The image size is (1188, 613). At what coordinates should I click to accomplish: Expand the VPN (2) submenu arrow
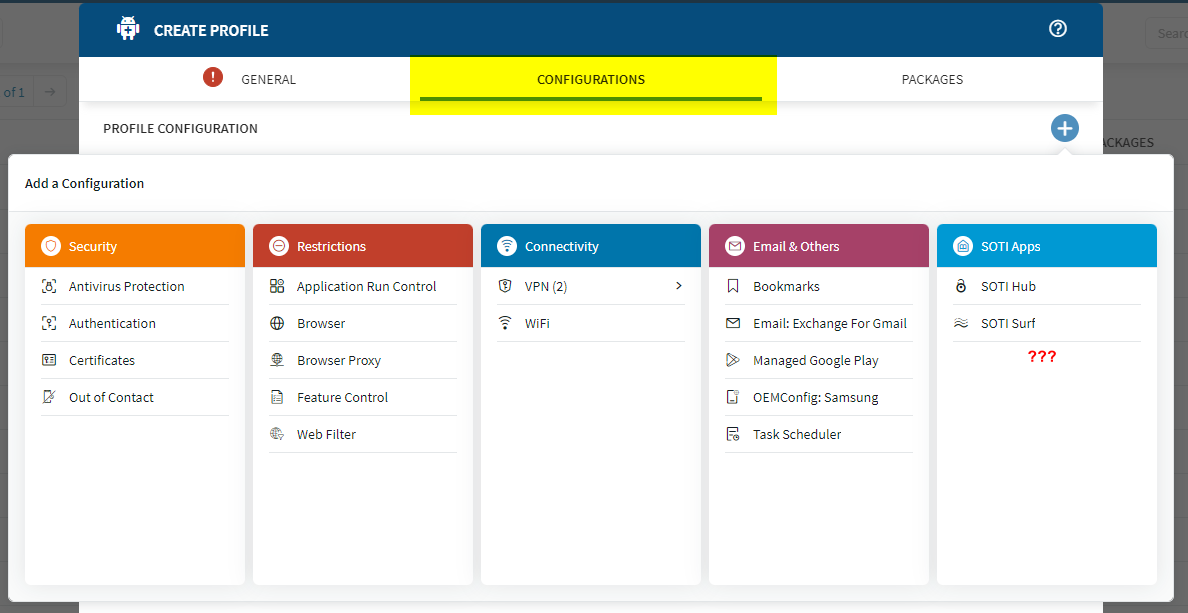(x=679, y=286)
